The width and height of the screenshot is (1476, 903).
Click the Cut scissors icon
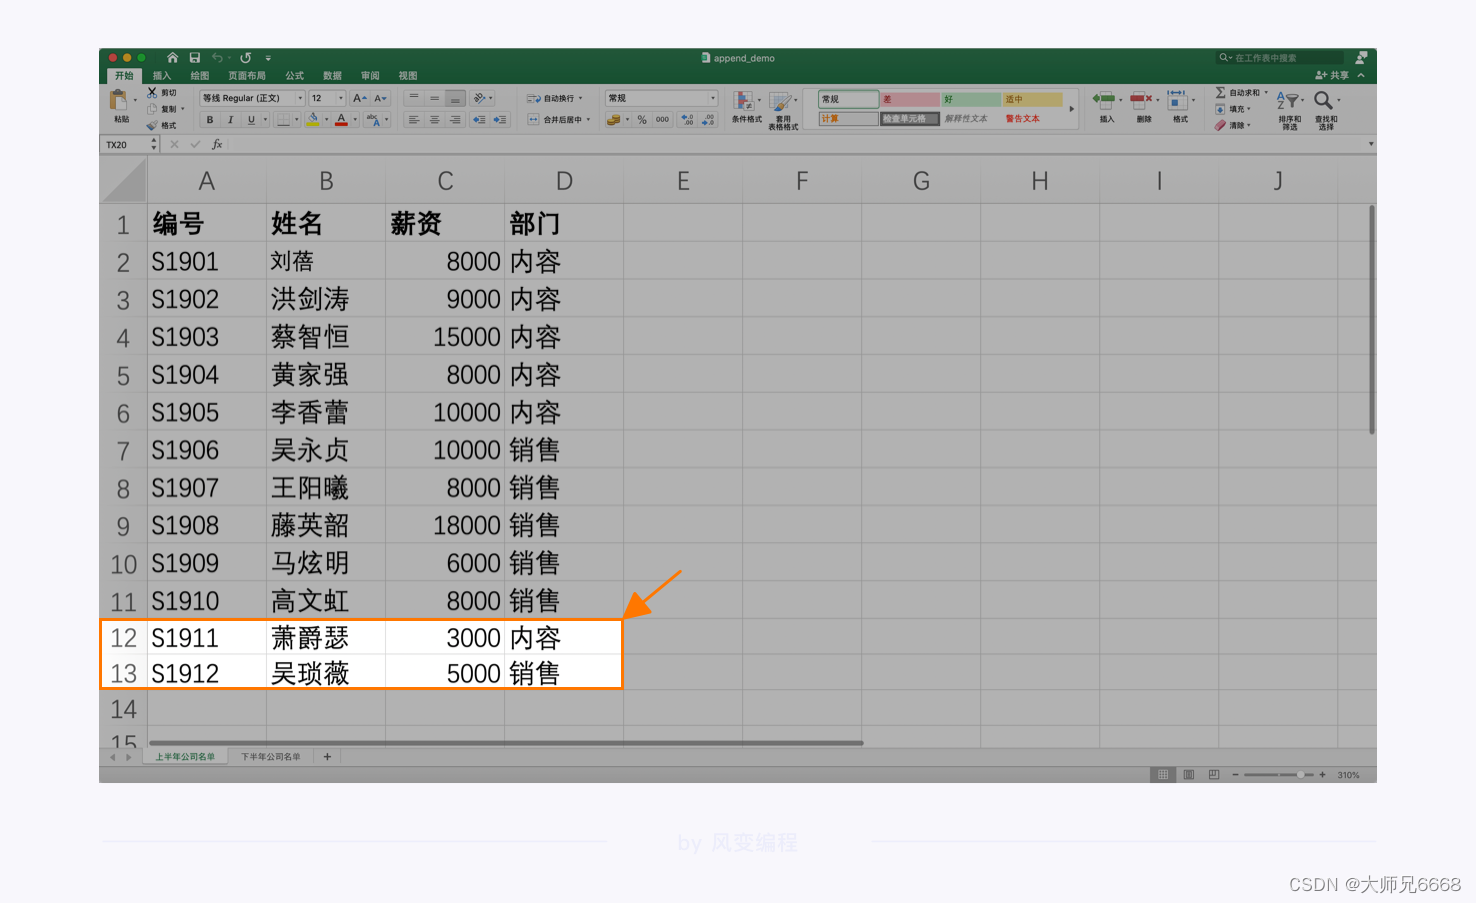pos(152,92)
